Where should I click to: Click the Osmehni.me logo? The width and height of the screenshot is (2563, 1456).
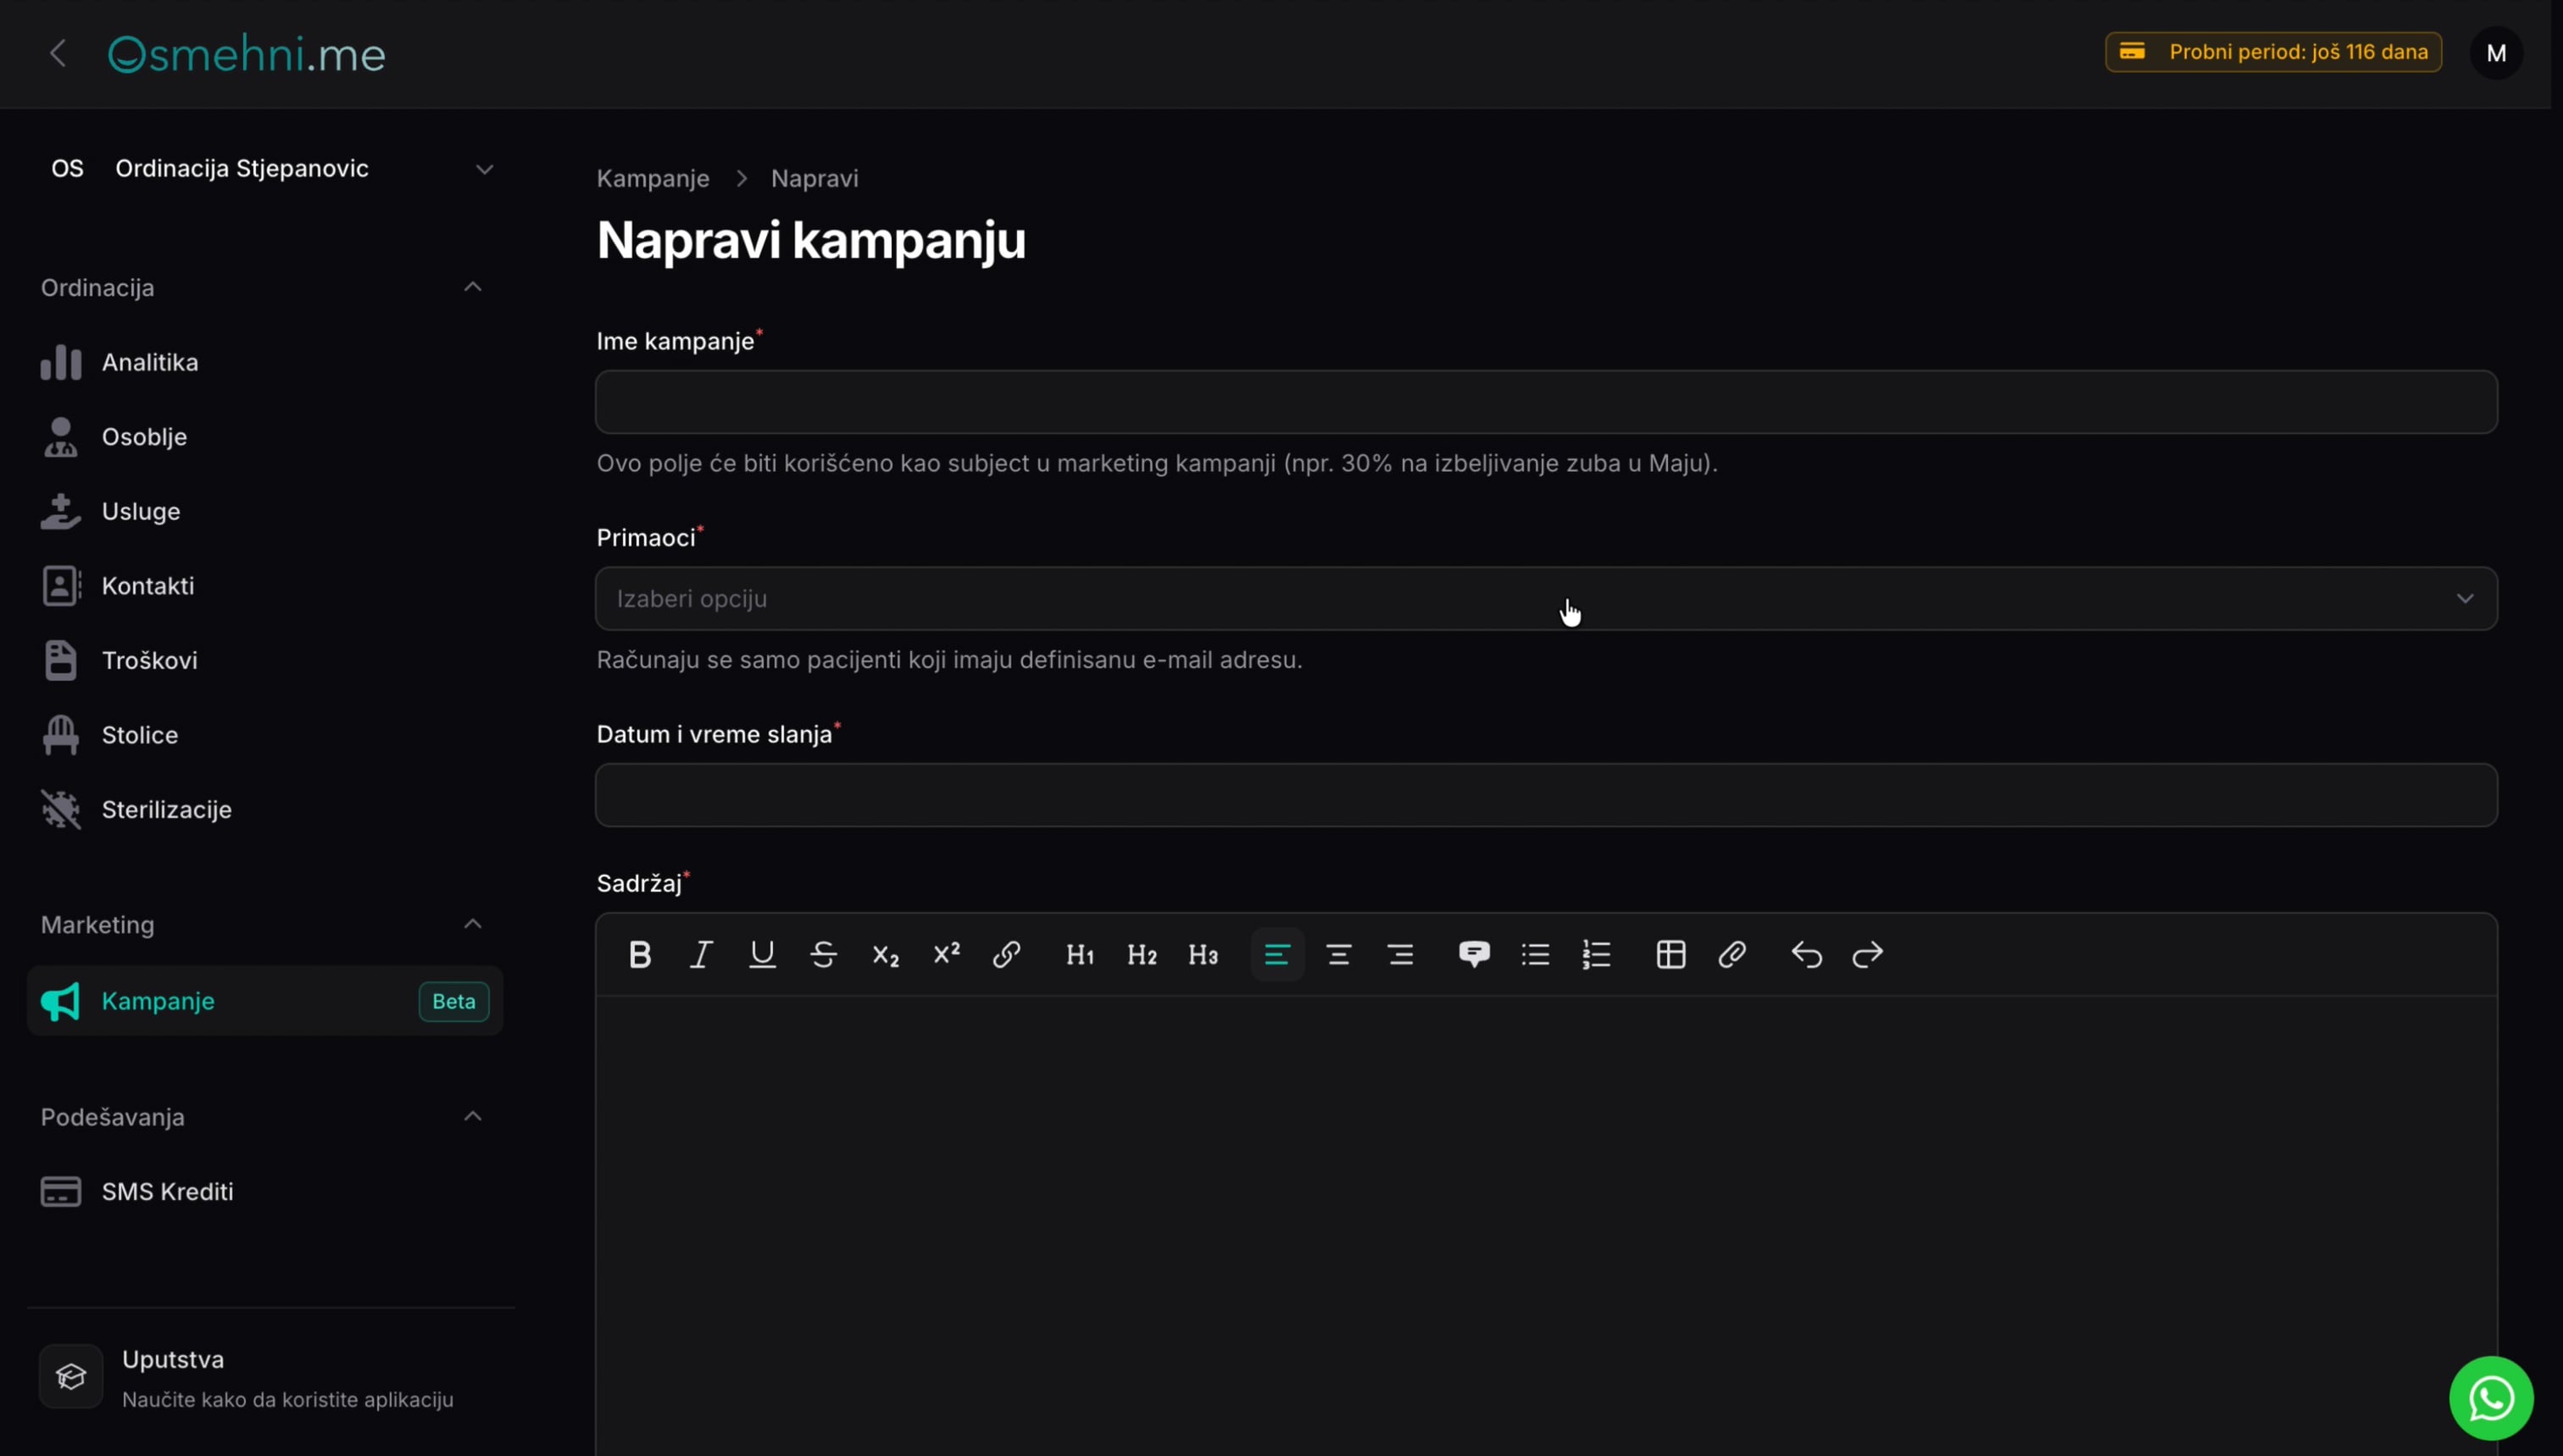246,54
